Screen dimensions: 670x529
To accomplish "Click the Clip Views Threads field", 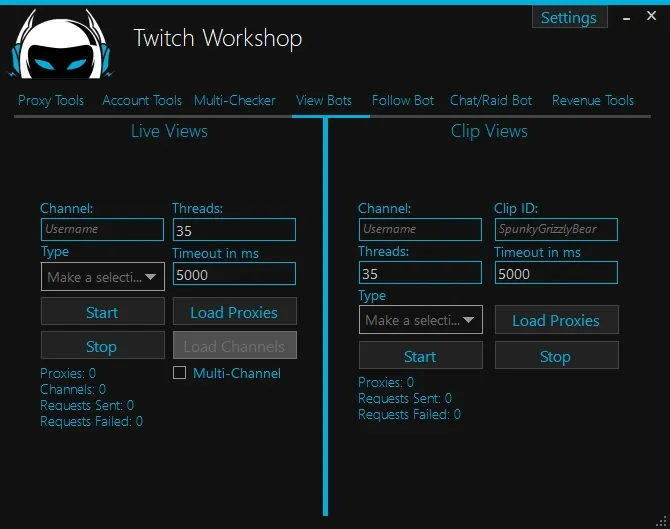I will (420, 273).
